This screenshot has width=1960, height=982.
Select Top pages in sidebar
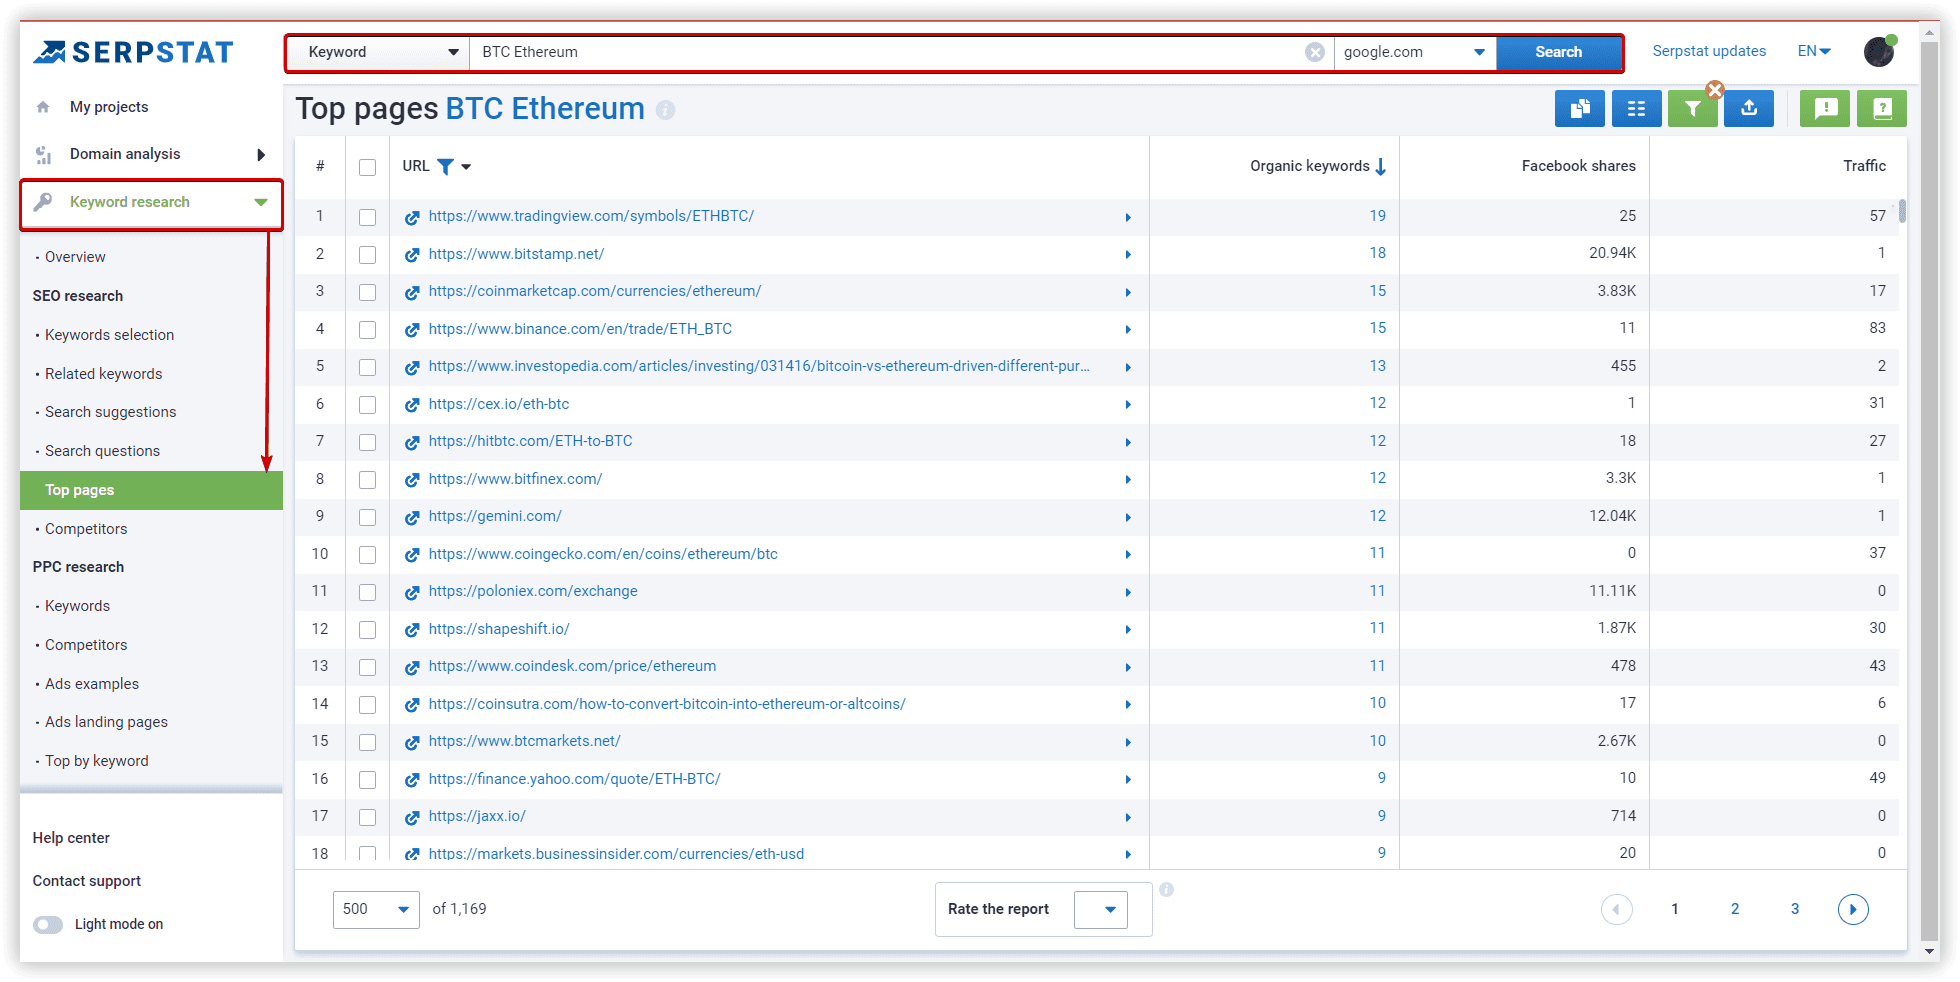point(151,490)
